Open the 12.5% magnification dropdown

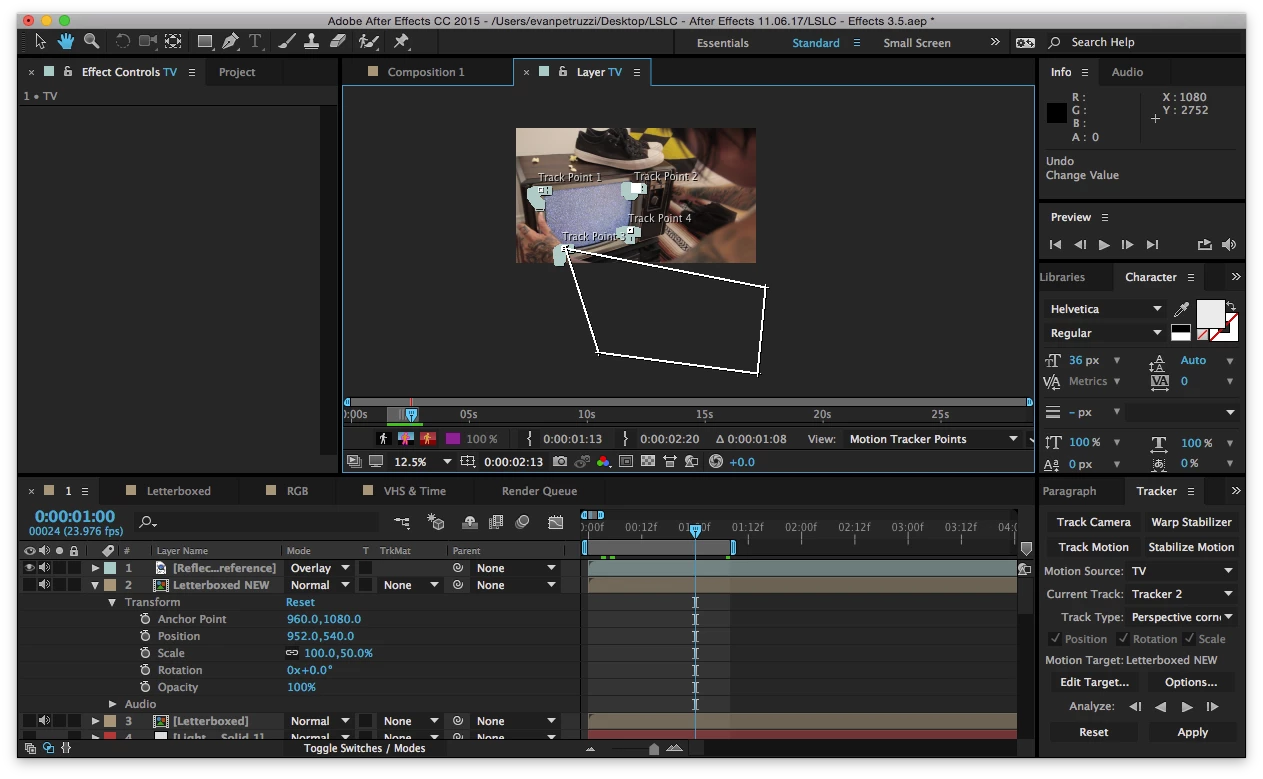click(x=423, y=462)
